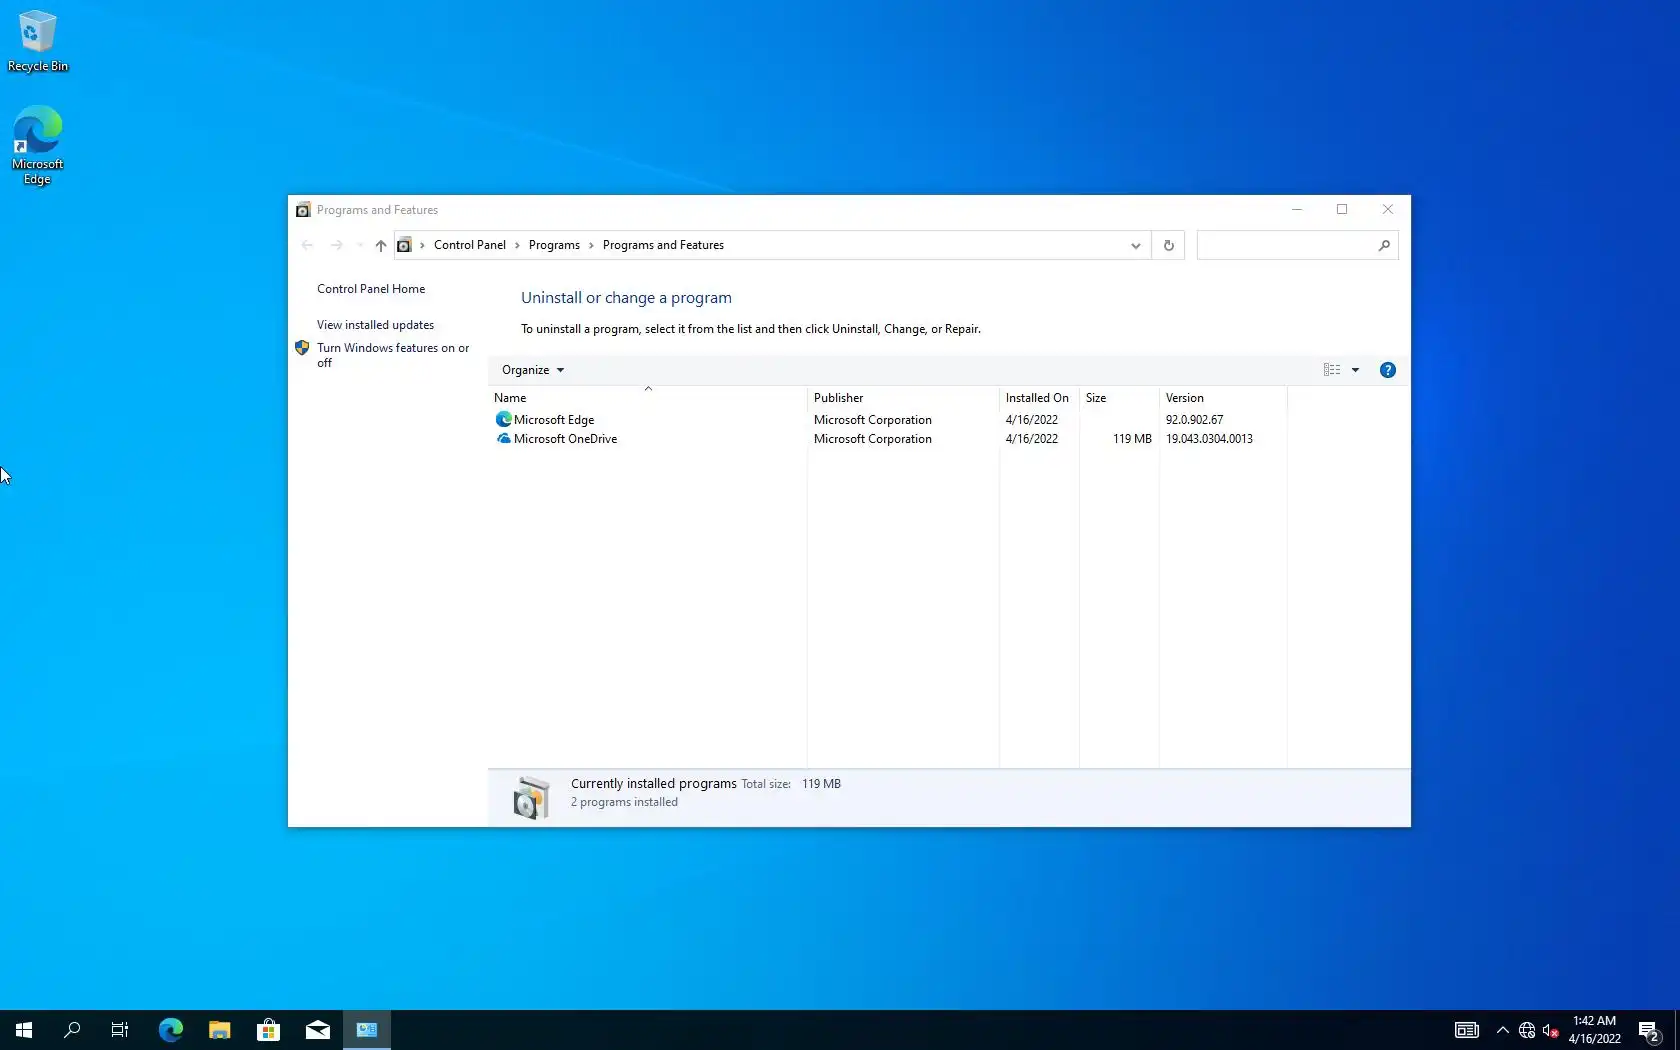1680x1050 pixels.
Task: Click Edge's 4/16/2022 installed date cell
Action: pyautogui.click(x=1031, y=420)
